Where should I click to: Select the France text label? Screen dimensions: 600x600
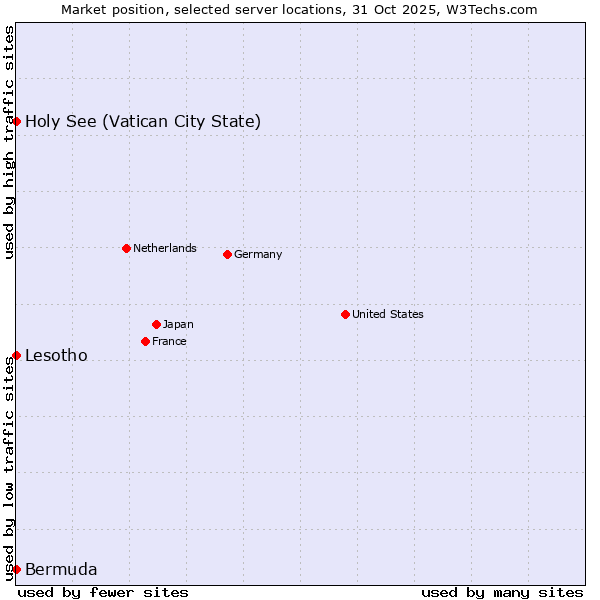point(169,341)
